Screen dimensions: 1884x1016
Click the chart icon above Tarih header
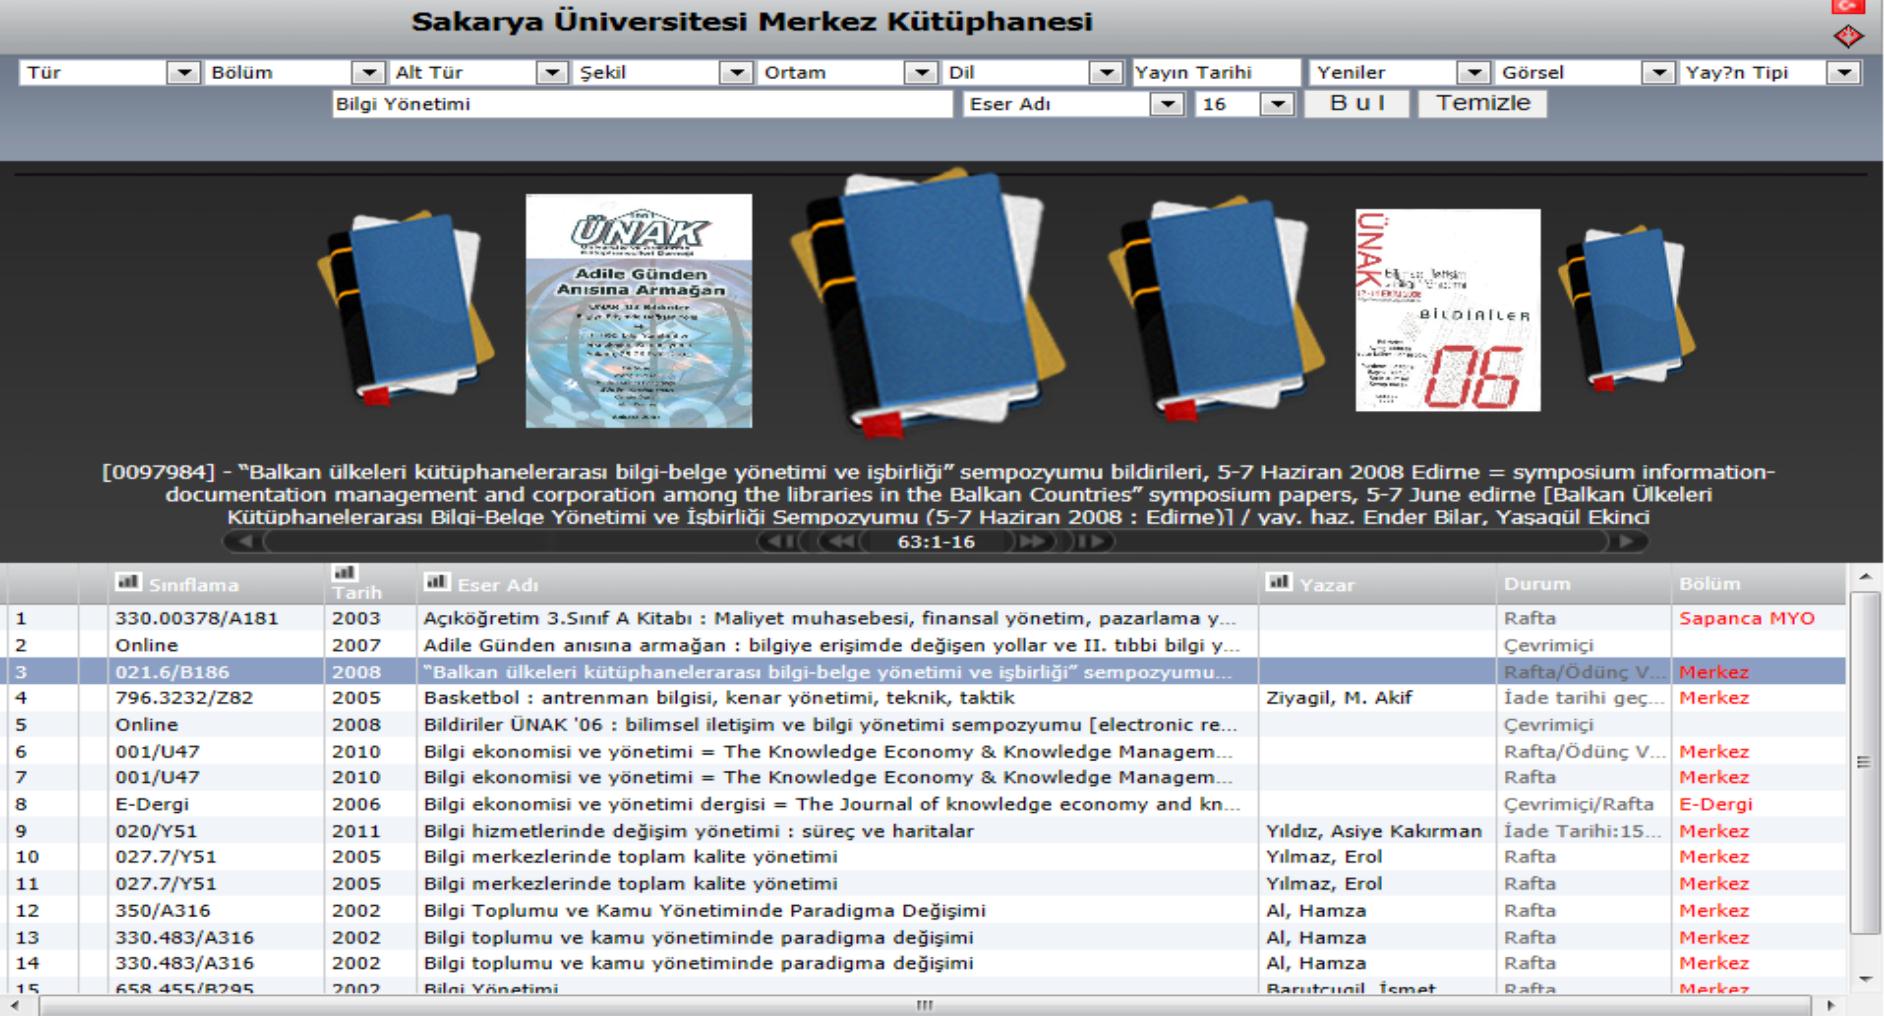(x=345, y=572)
